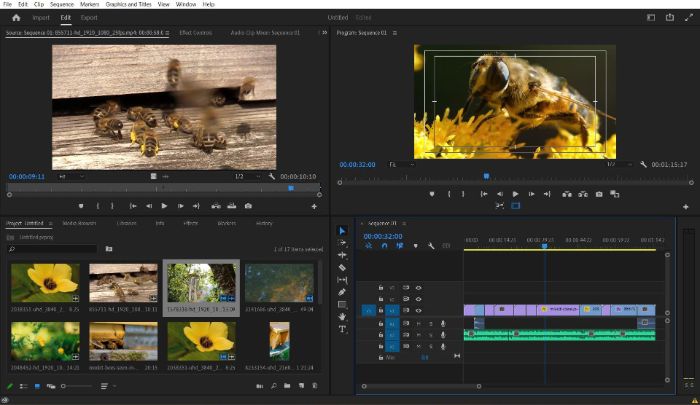Click Insert button in Source monitor

216,206
